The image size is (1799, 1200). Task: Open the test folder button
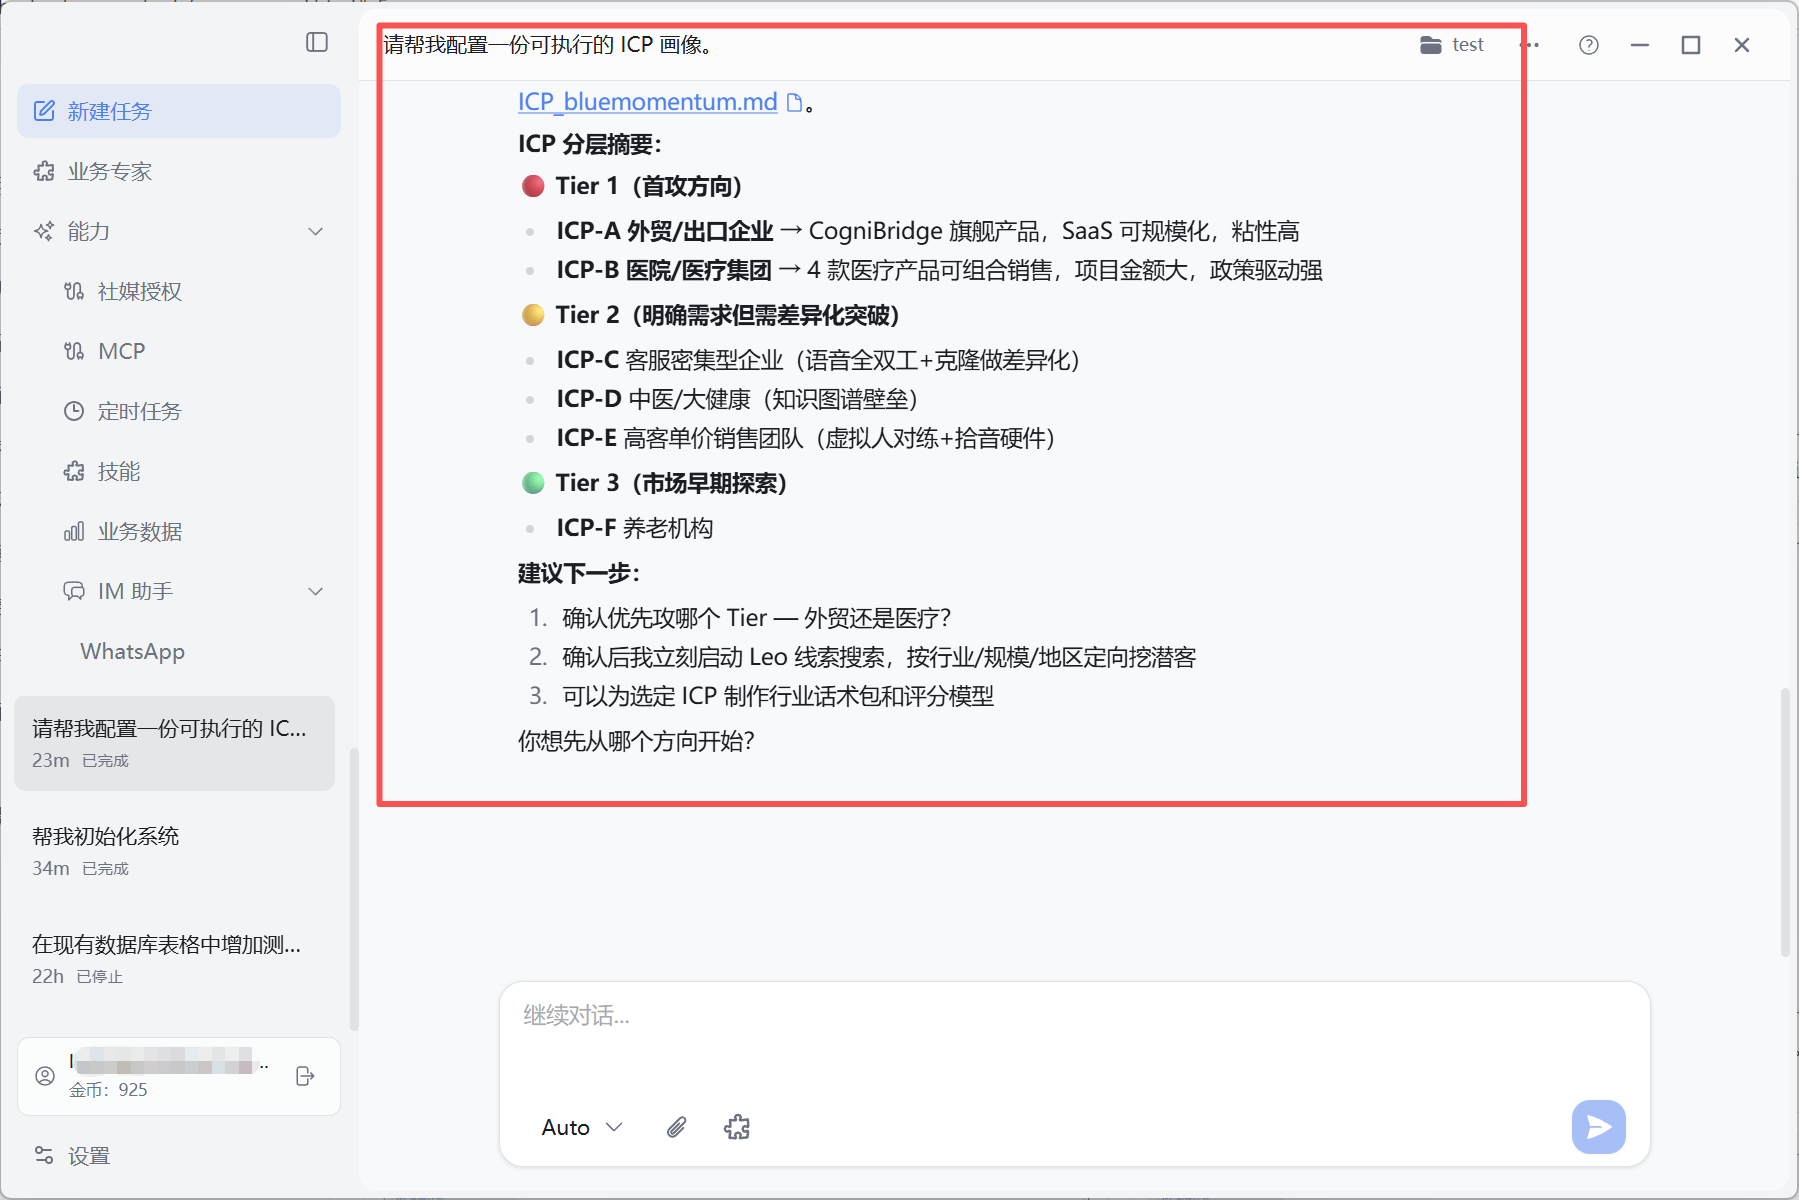coord(1452,45)
